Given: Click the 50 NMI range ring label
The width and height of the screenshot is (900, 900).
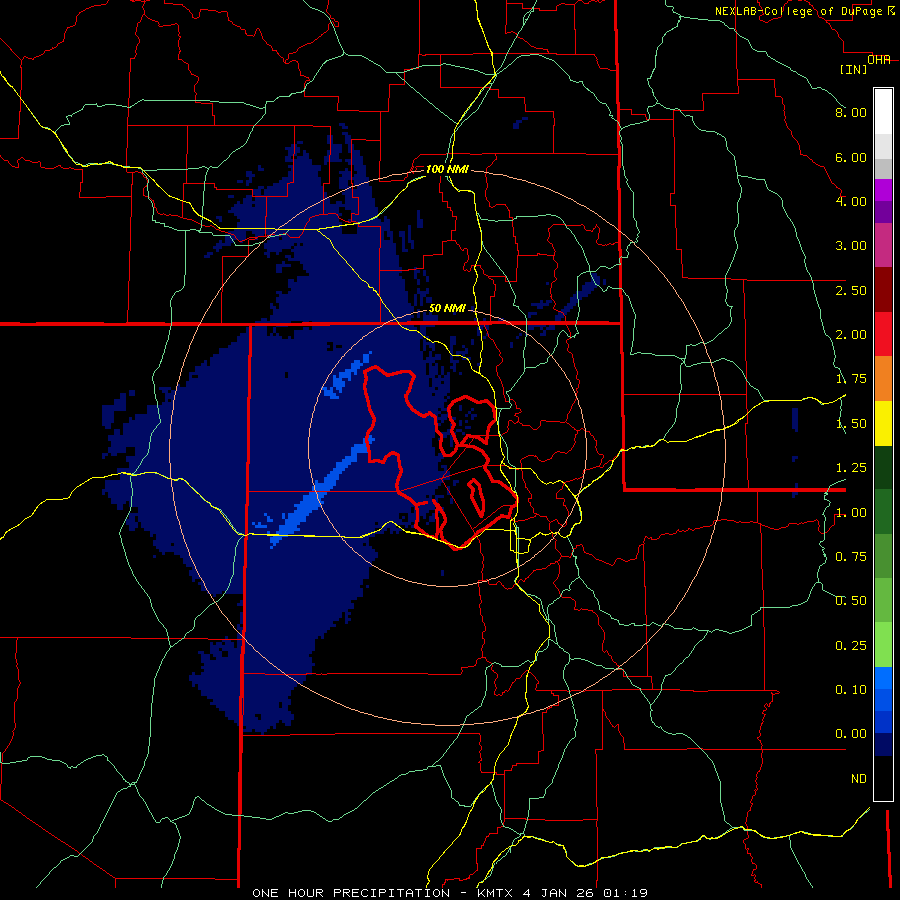Looking at the screenshot, I should click(447, 308).
